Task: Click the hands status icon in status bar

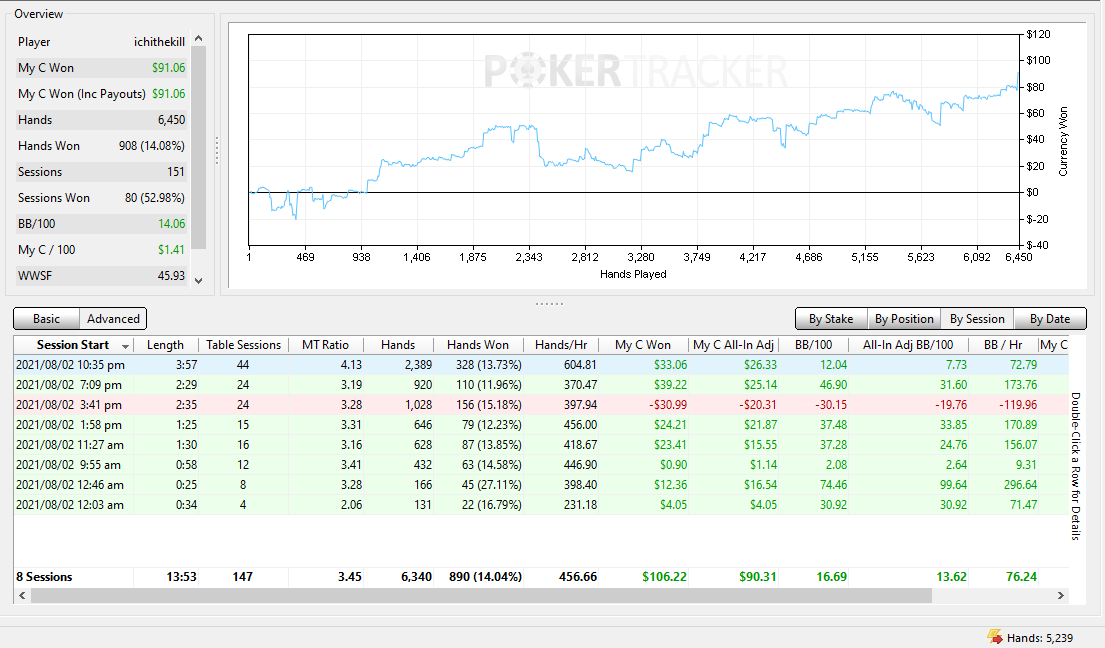Action: 994,637
